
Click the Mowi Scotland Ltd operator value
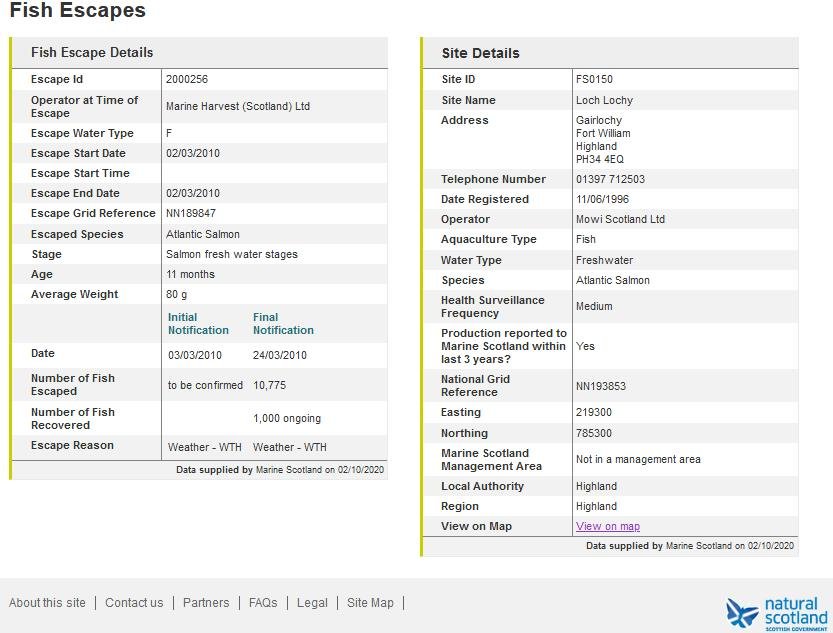click(620, 219)
